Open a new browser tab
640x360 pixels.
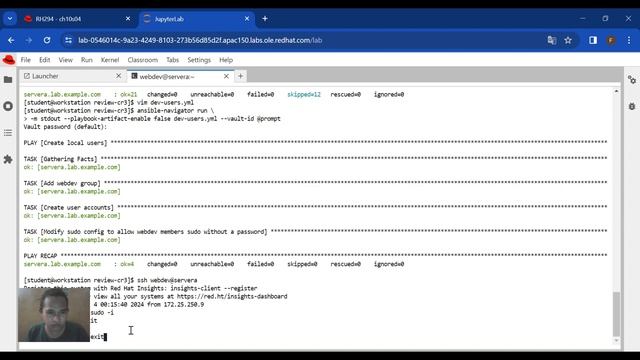[x=265, y=19]
